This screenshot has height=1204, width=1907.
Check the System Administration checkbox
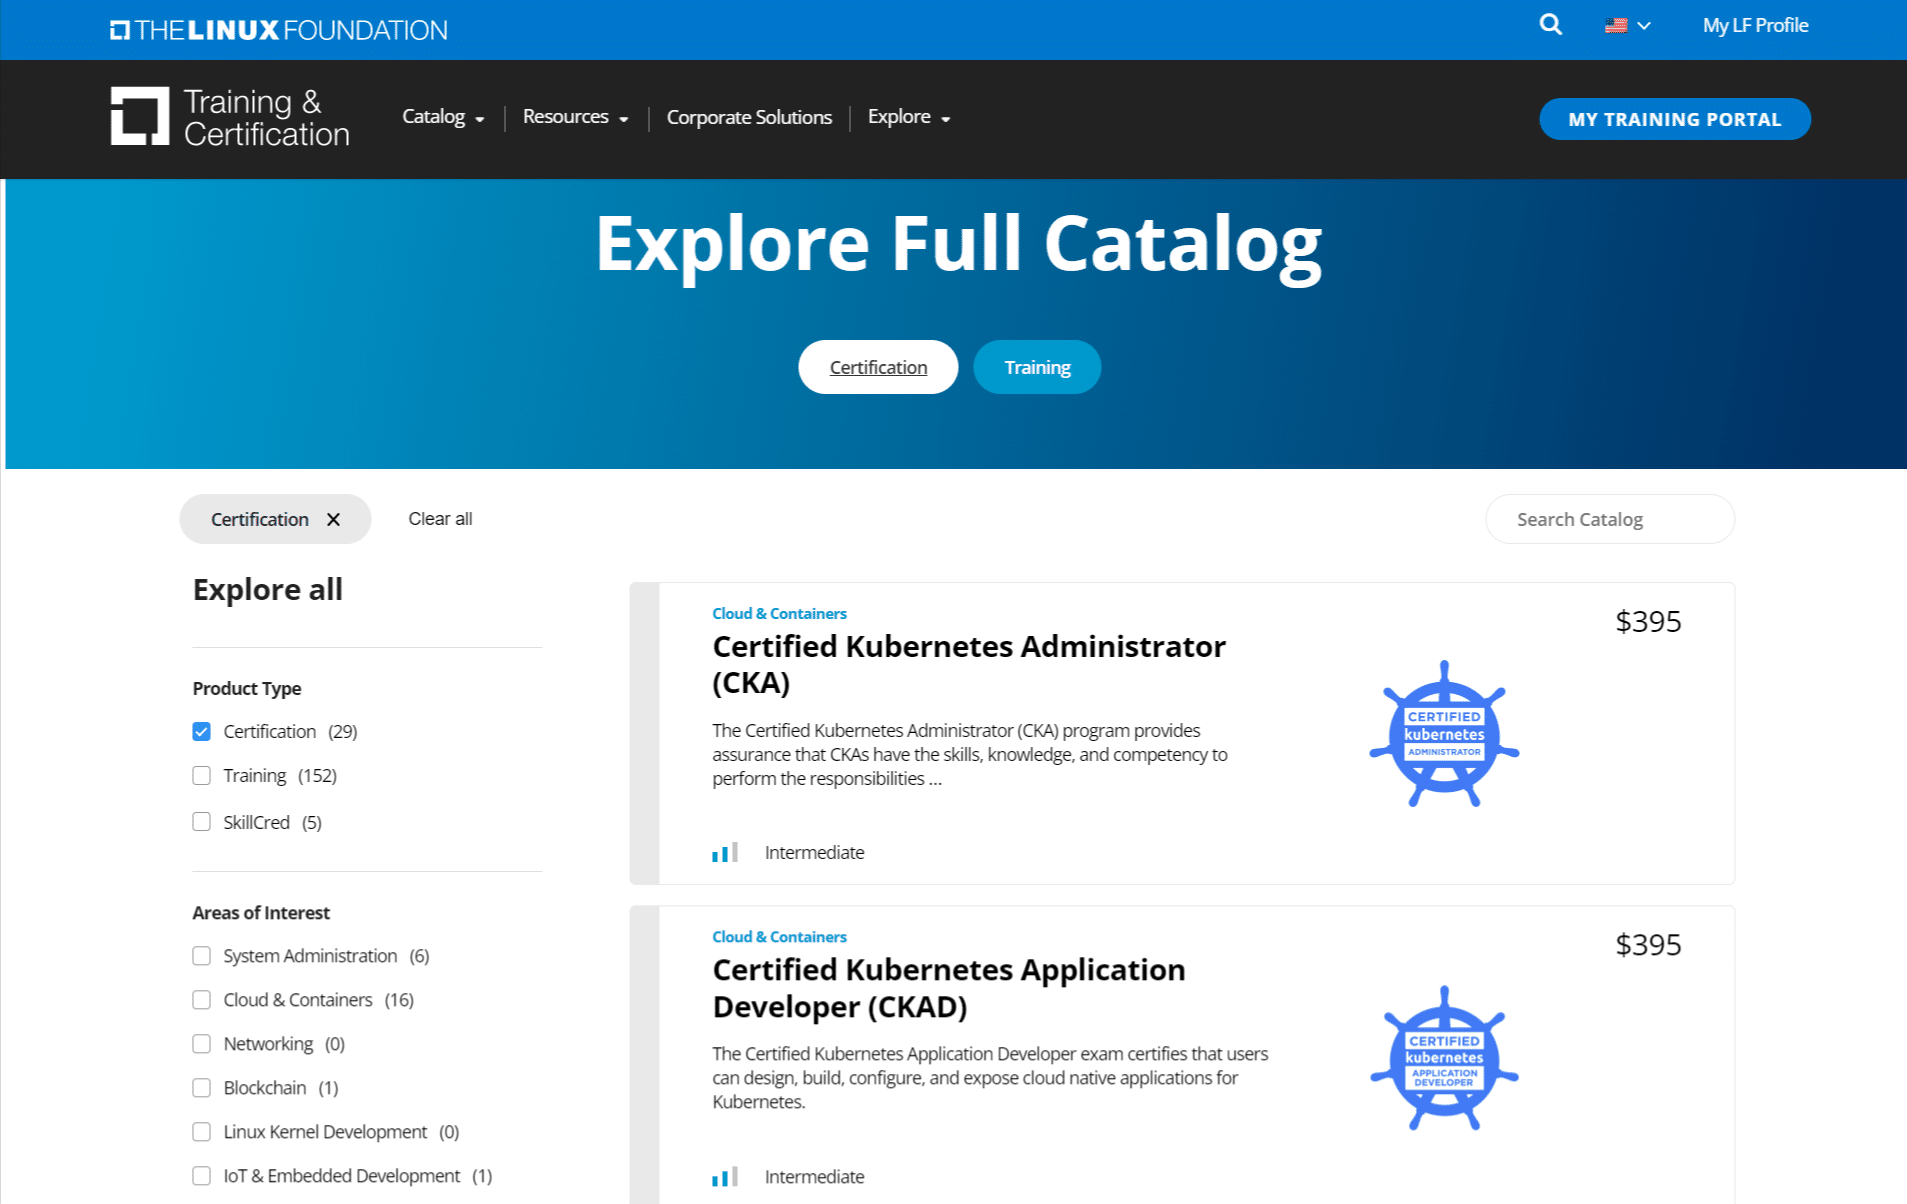click(202, 956)
